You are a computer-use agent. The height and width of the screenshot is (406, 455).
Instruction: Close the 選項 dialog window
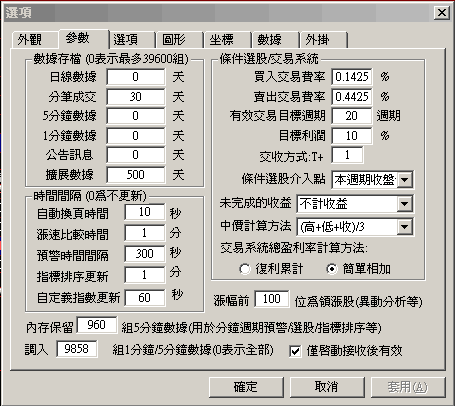click(442, 13)
